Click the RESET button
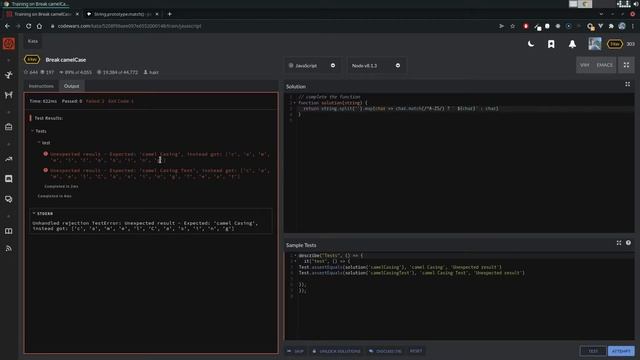This screenshot has height=360, width=640. [x=416, y=351]
